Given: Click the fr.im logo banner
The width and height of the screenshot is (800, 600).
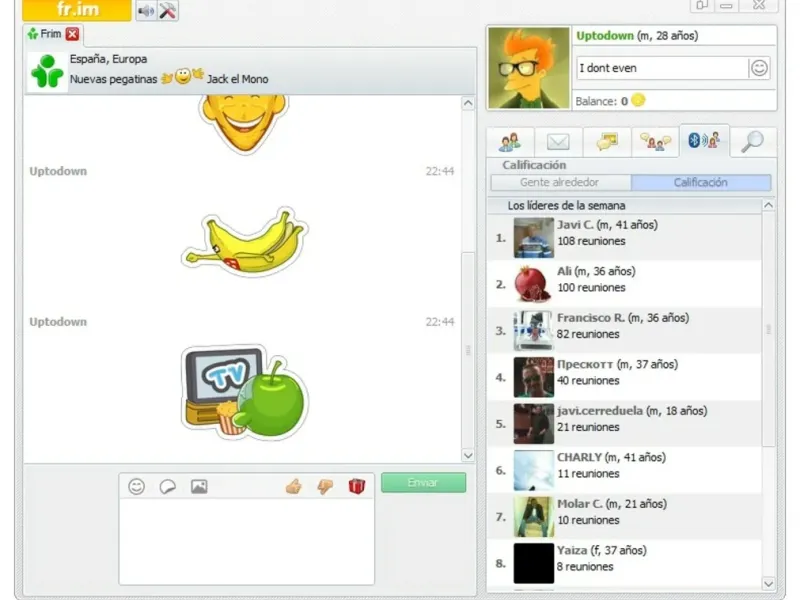Looking at the screenshot, I should (77, 10).
